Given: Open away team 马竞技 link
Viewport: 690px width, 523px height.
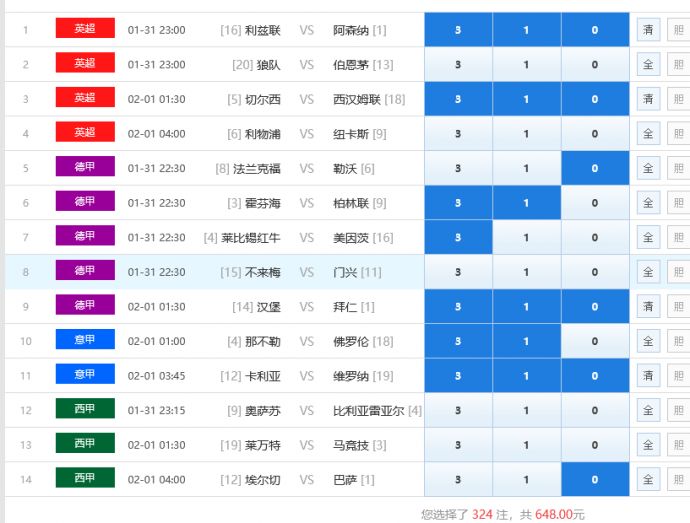Looking at the screenshot, I should point(351,445).
